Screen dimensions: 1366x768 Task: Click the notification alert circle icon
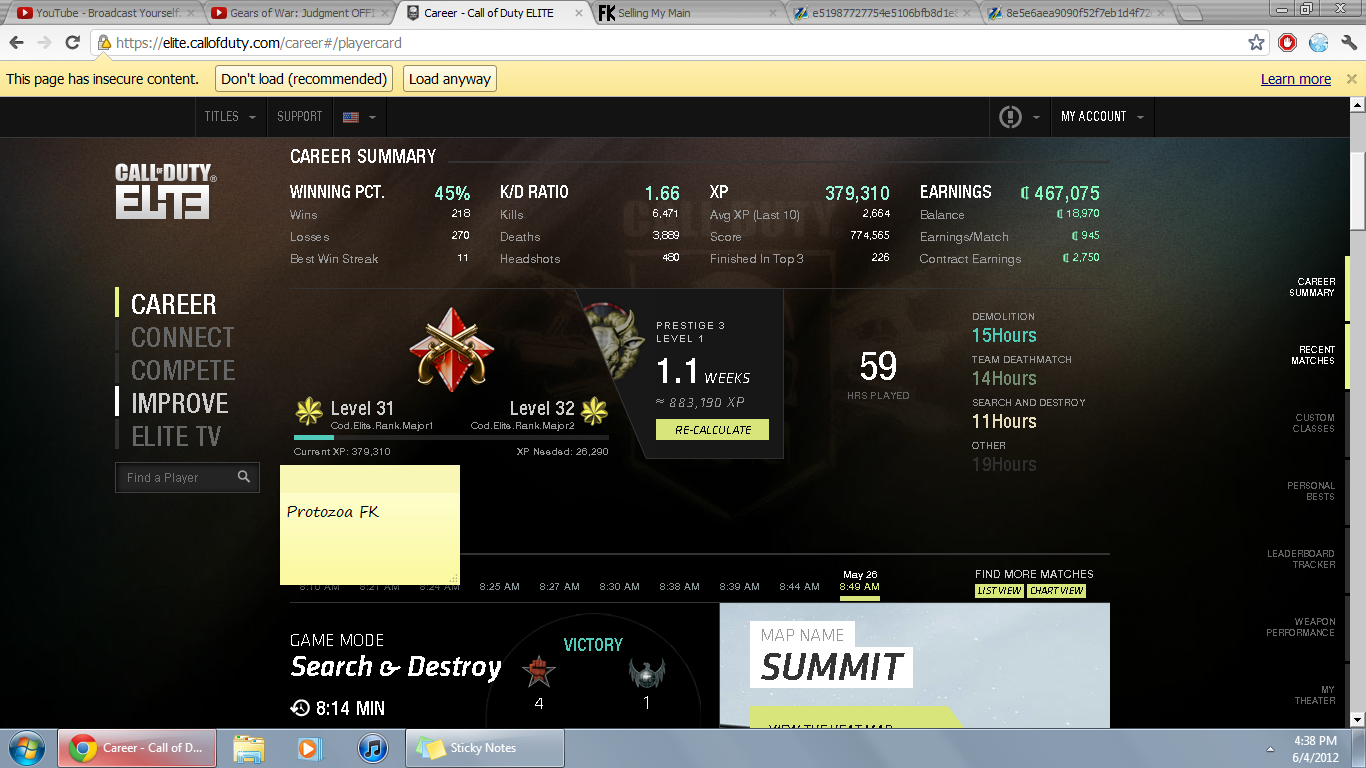(1010, 117)
